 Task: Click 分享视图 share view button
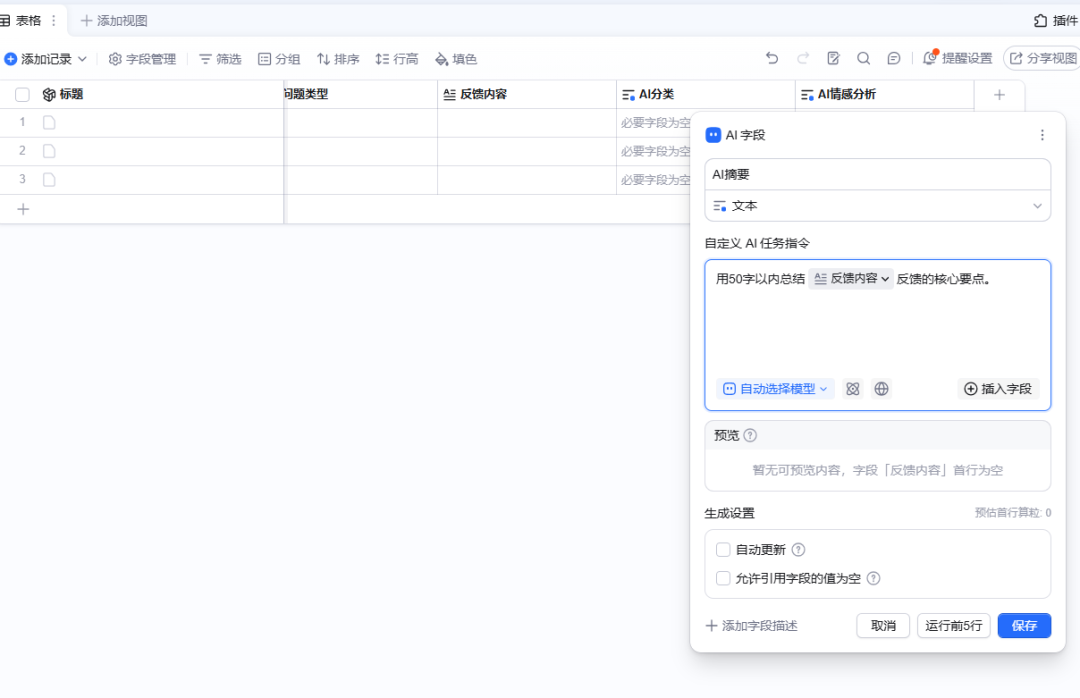coord(1042,59)
